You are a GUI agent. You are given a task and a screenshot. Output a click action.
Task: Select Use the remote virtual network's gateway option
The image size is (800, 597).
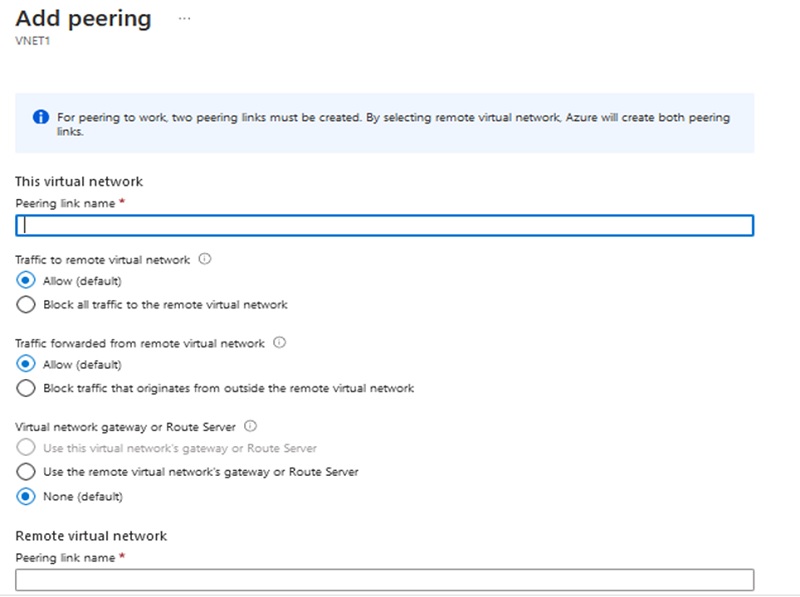26,472
